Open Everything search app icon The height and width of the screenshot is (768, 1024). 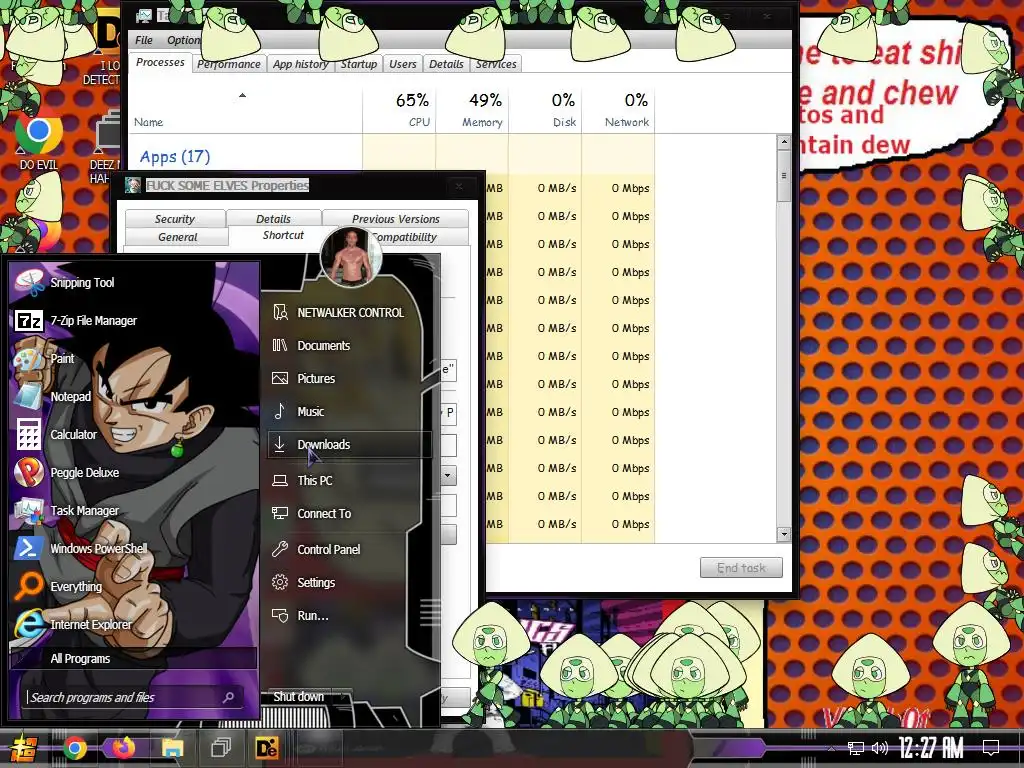click(29, 586)
